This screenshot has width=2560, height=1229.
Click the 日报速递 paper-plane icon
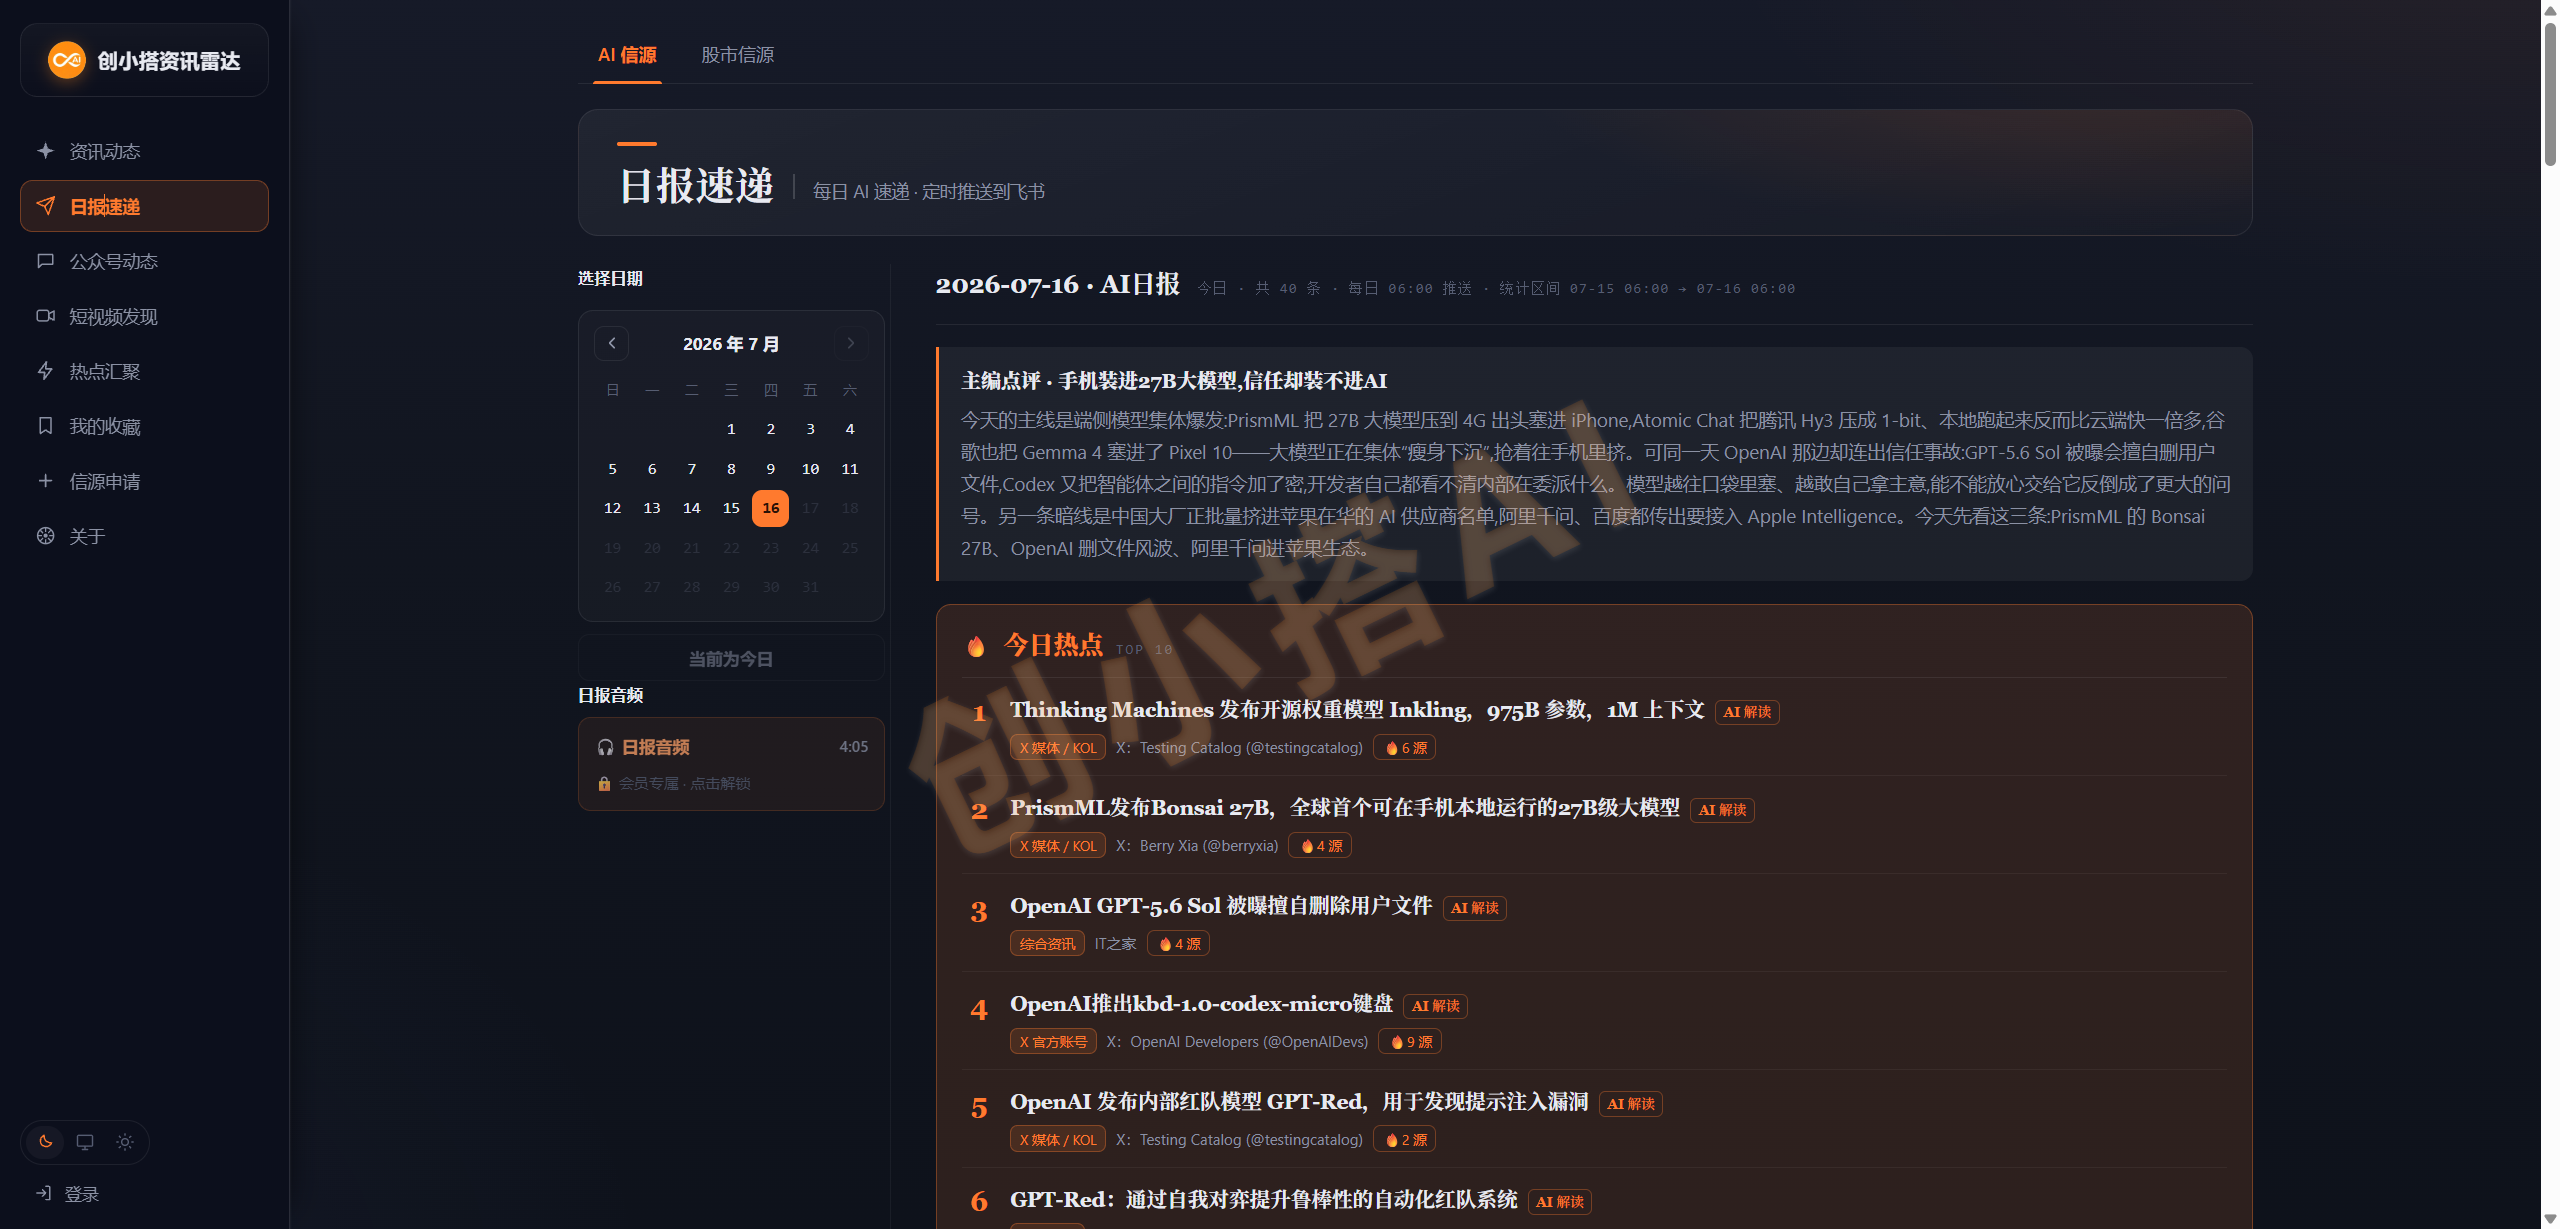[45, 206]
